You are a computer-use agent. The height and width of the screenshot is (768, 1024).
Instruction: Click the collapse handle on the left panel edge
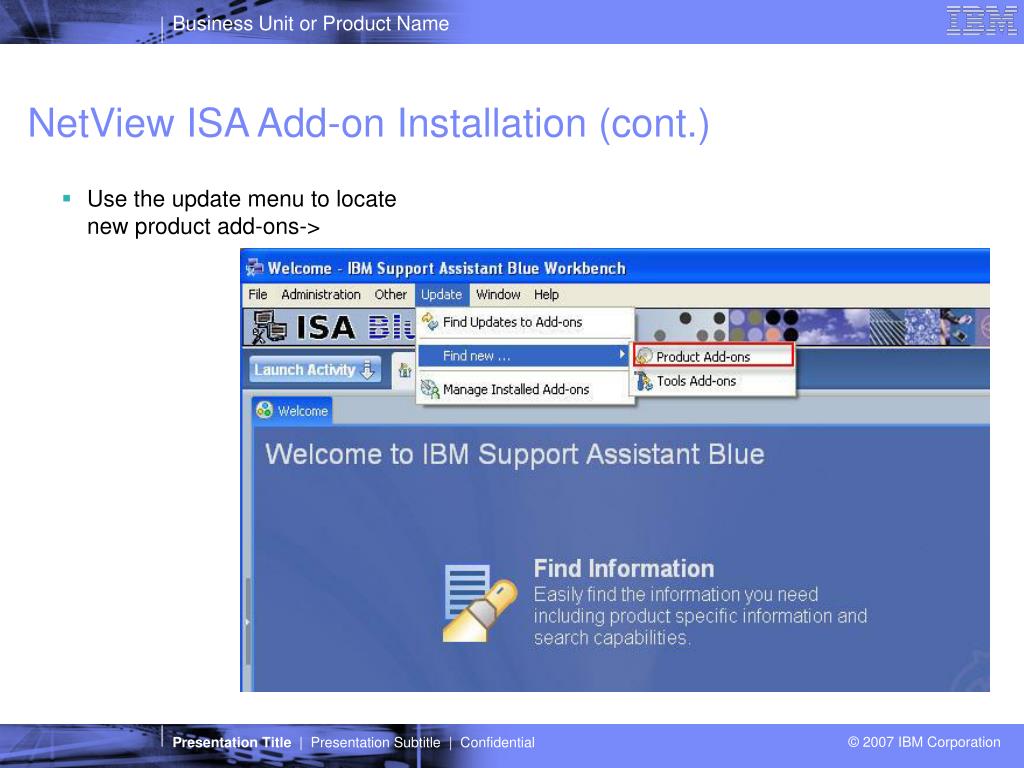(x=248, y=621)
